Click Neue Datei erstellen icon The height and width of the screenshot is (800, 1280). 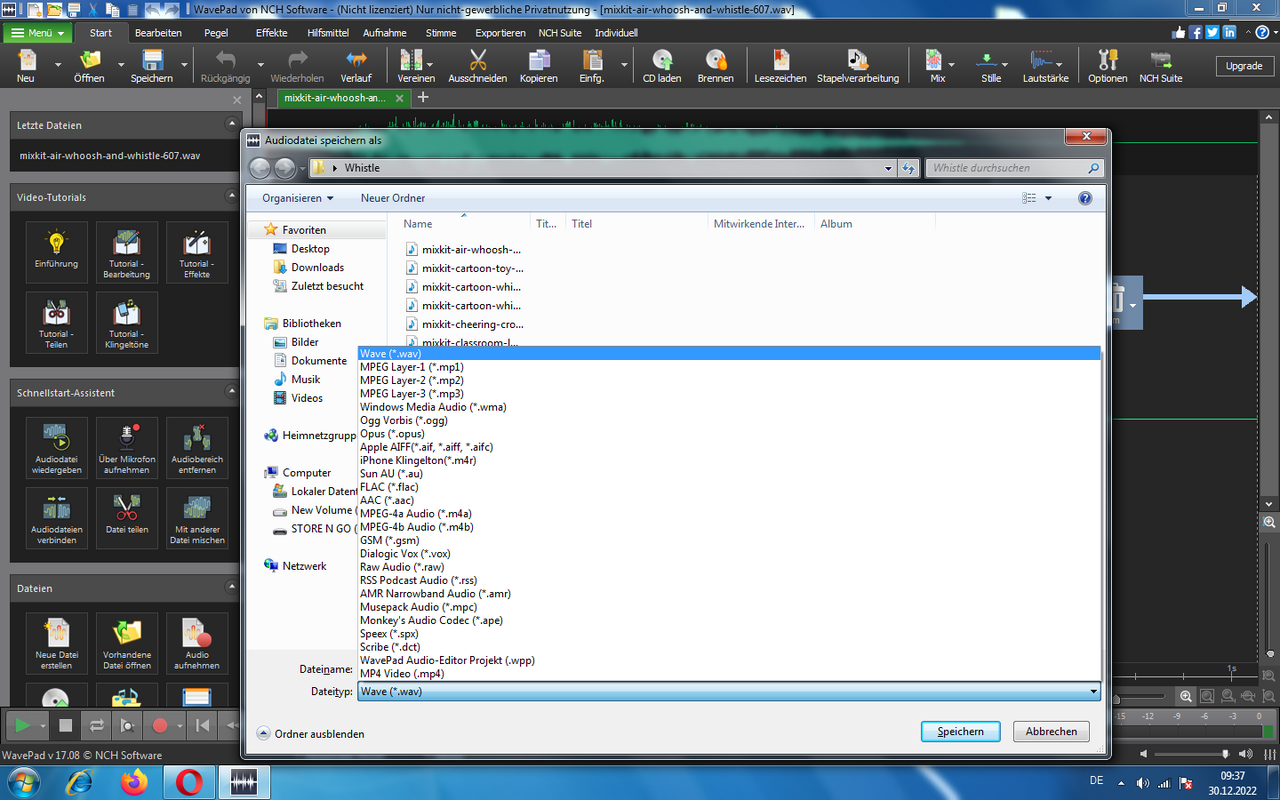click(56, 643)
